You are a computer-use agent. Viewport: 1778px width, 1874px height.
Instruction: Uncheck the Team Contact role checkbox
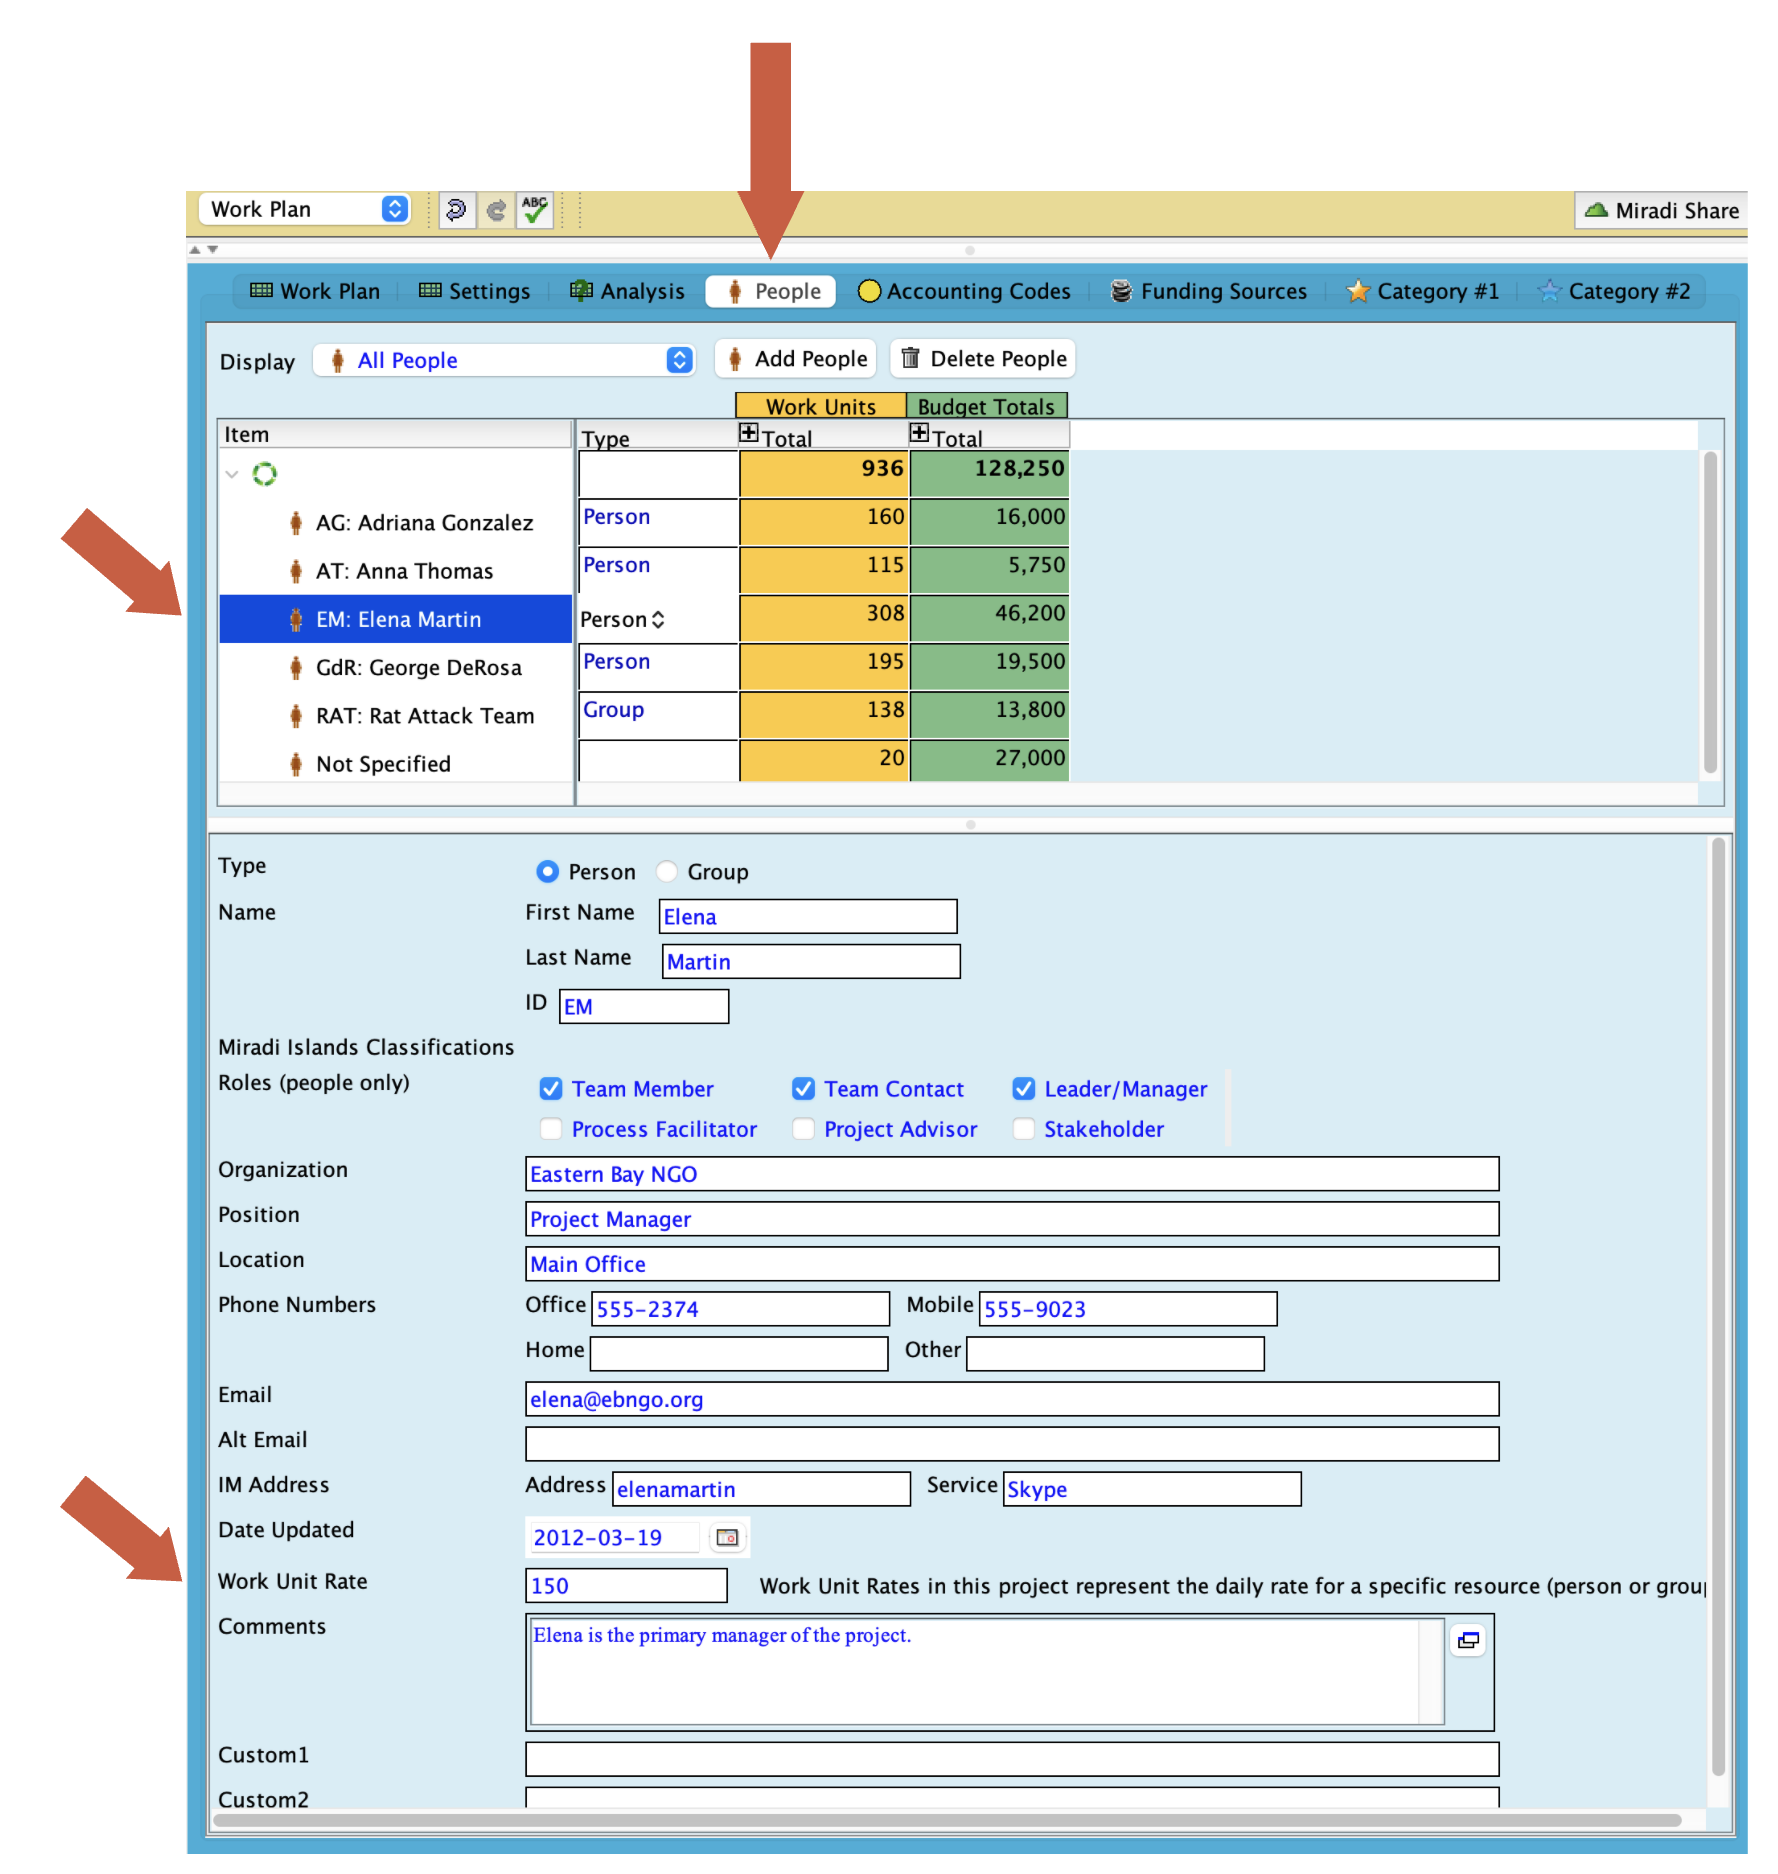click(803, 1089)
